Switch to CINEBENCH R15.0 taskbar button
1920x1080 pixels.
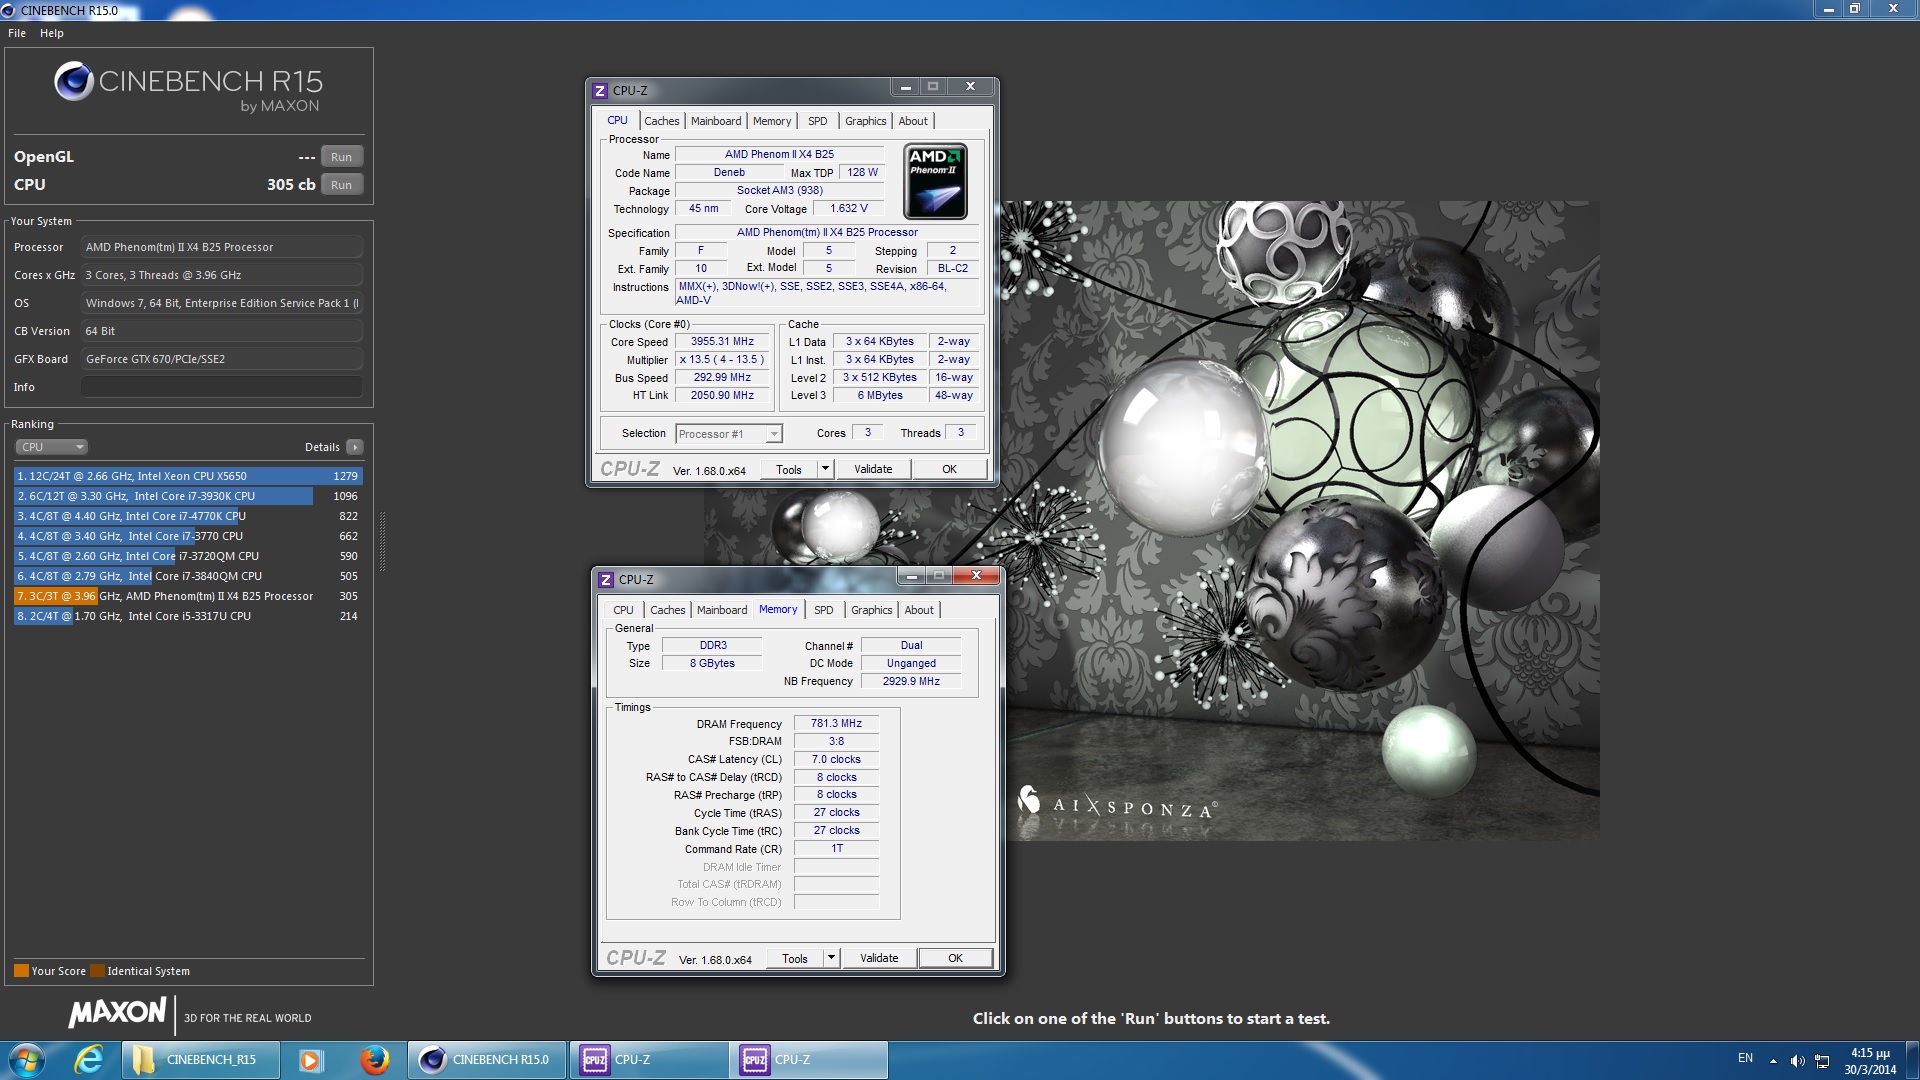coord(487,1060)
